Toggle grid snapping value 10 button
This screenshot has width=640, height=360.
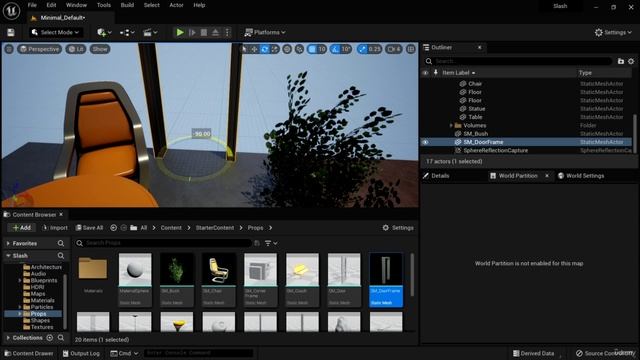pyautogui.click(x=317, y=49)
